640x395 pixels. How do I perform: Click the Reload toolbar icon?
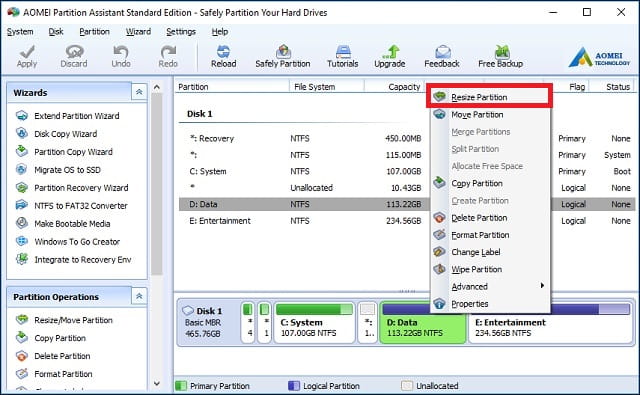click(223, 56)
